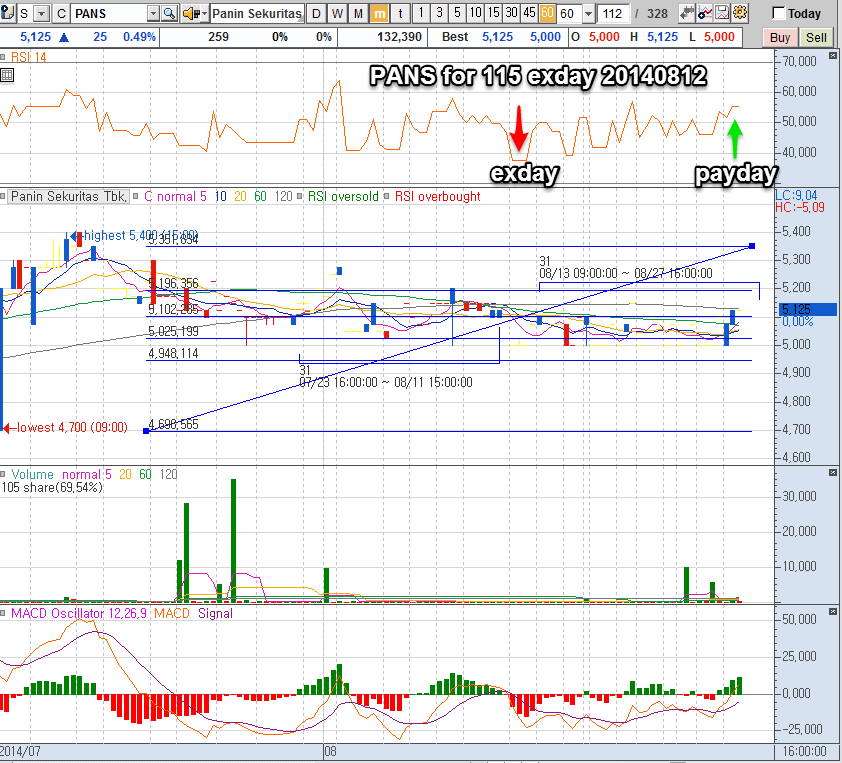Close the Volume panel
This screenshot has height=763, width=842.
click(833, 473)
